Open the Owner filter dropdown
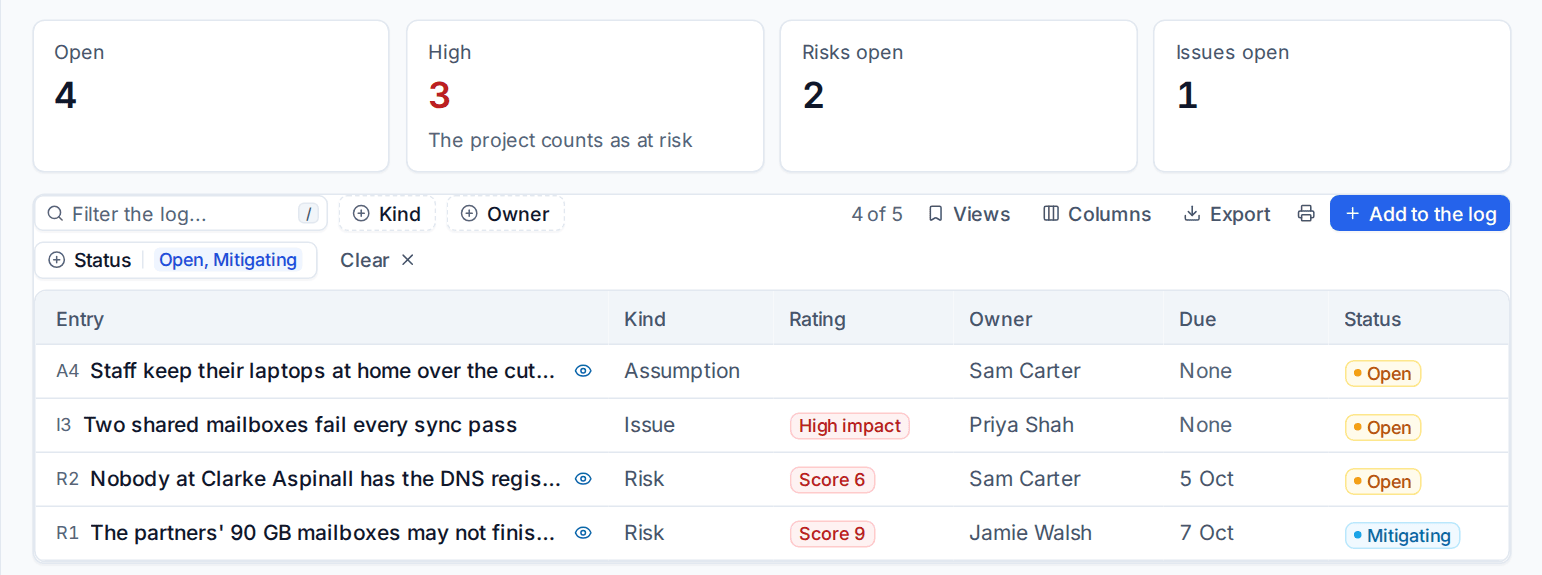The width and height of the screenshot is (1542, 575). tap(506, 214)
